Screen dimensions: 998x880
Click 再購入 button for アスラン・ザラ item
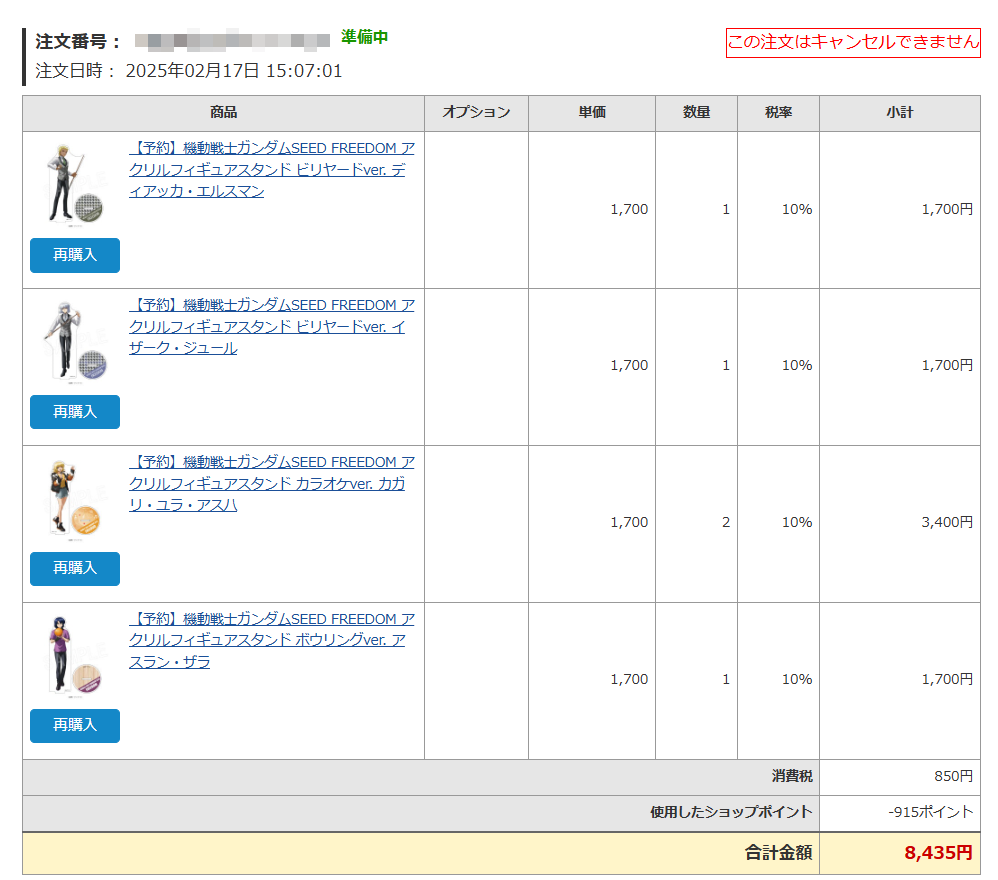point(75,725)
